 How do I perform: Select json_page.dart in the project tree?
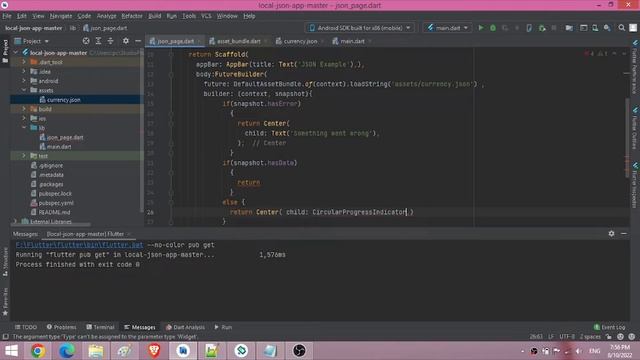point(64,137)
